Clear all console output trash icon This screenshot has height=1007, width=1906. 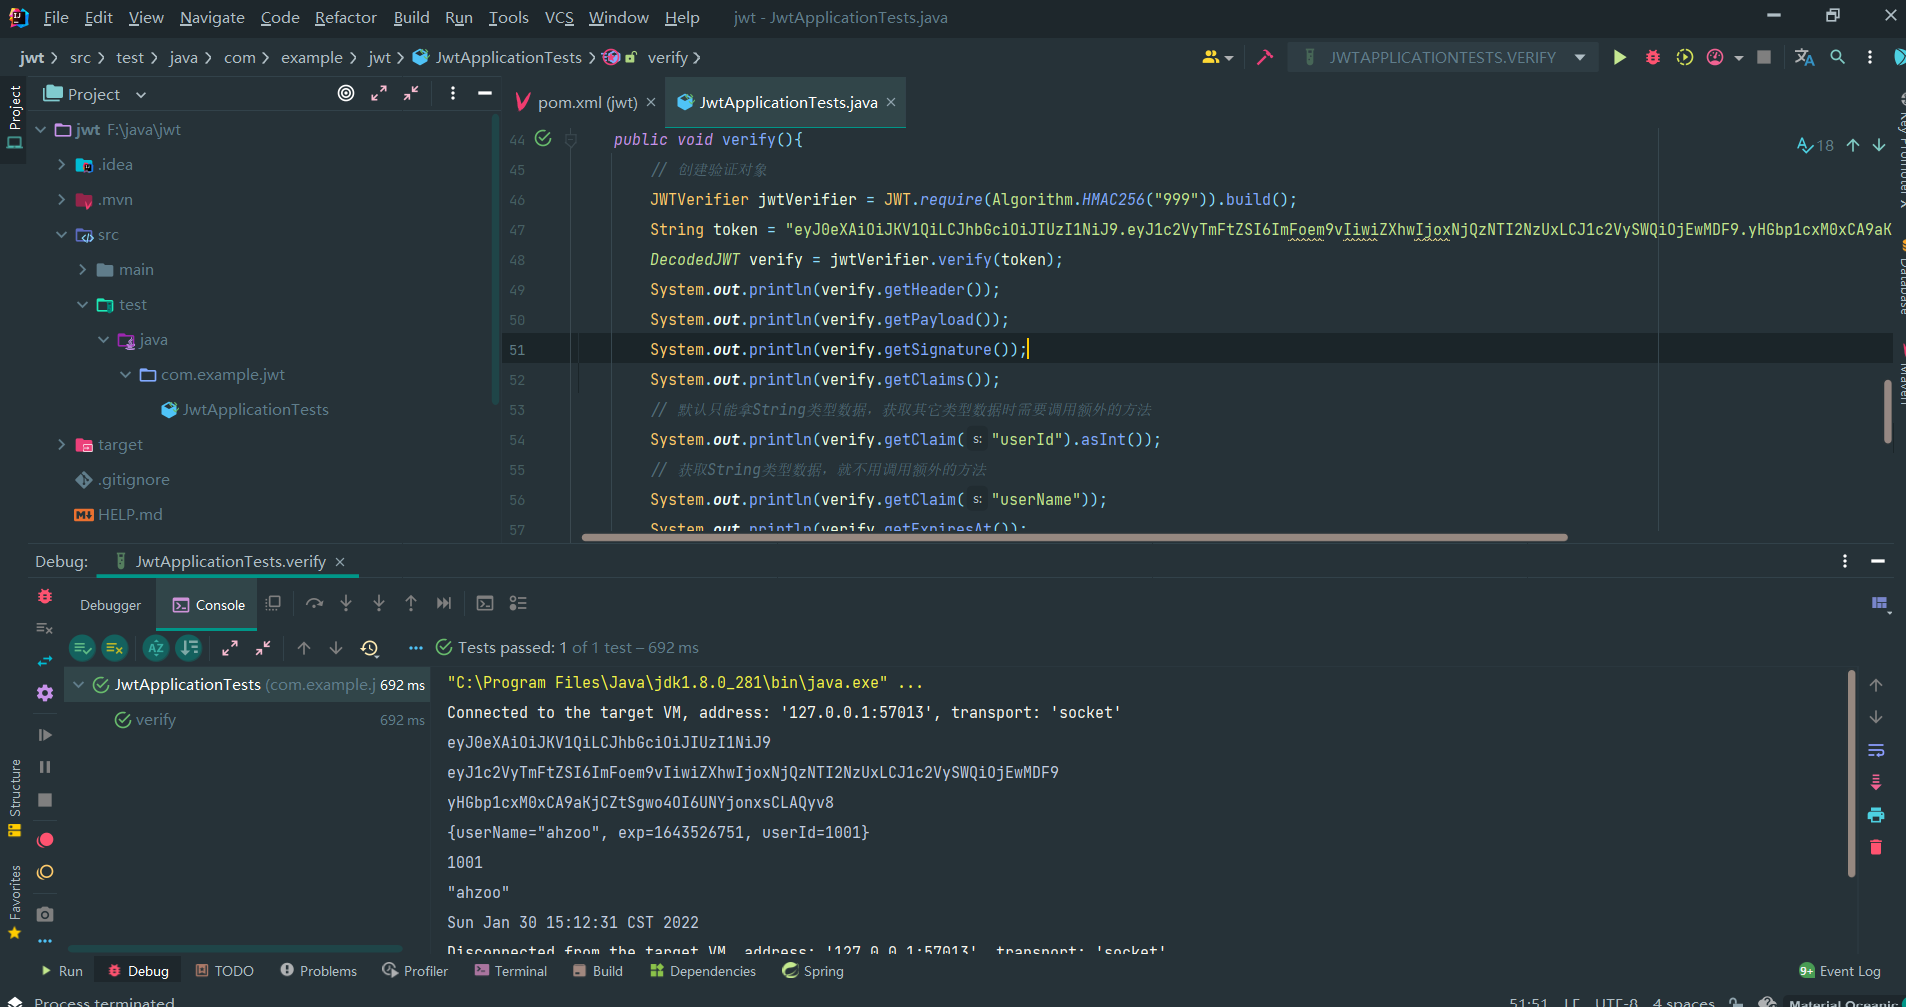click(x=1876, y=847)
